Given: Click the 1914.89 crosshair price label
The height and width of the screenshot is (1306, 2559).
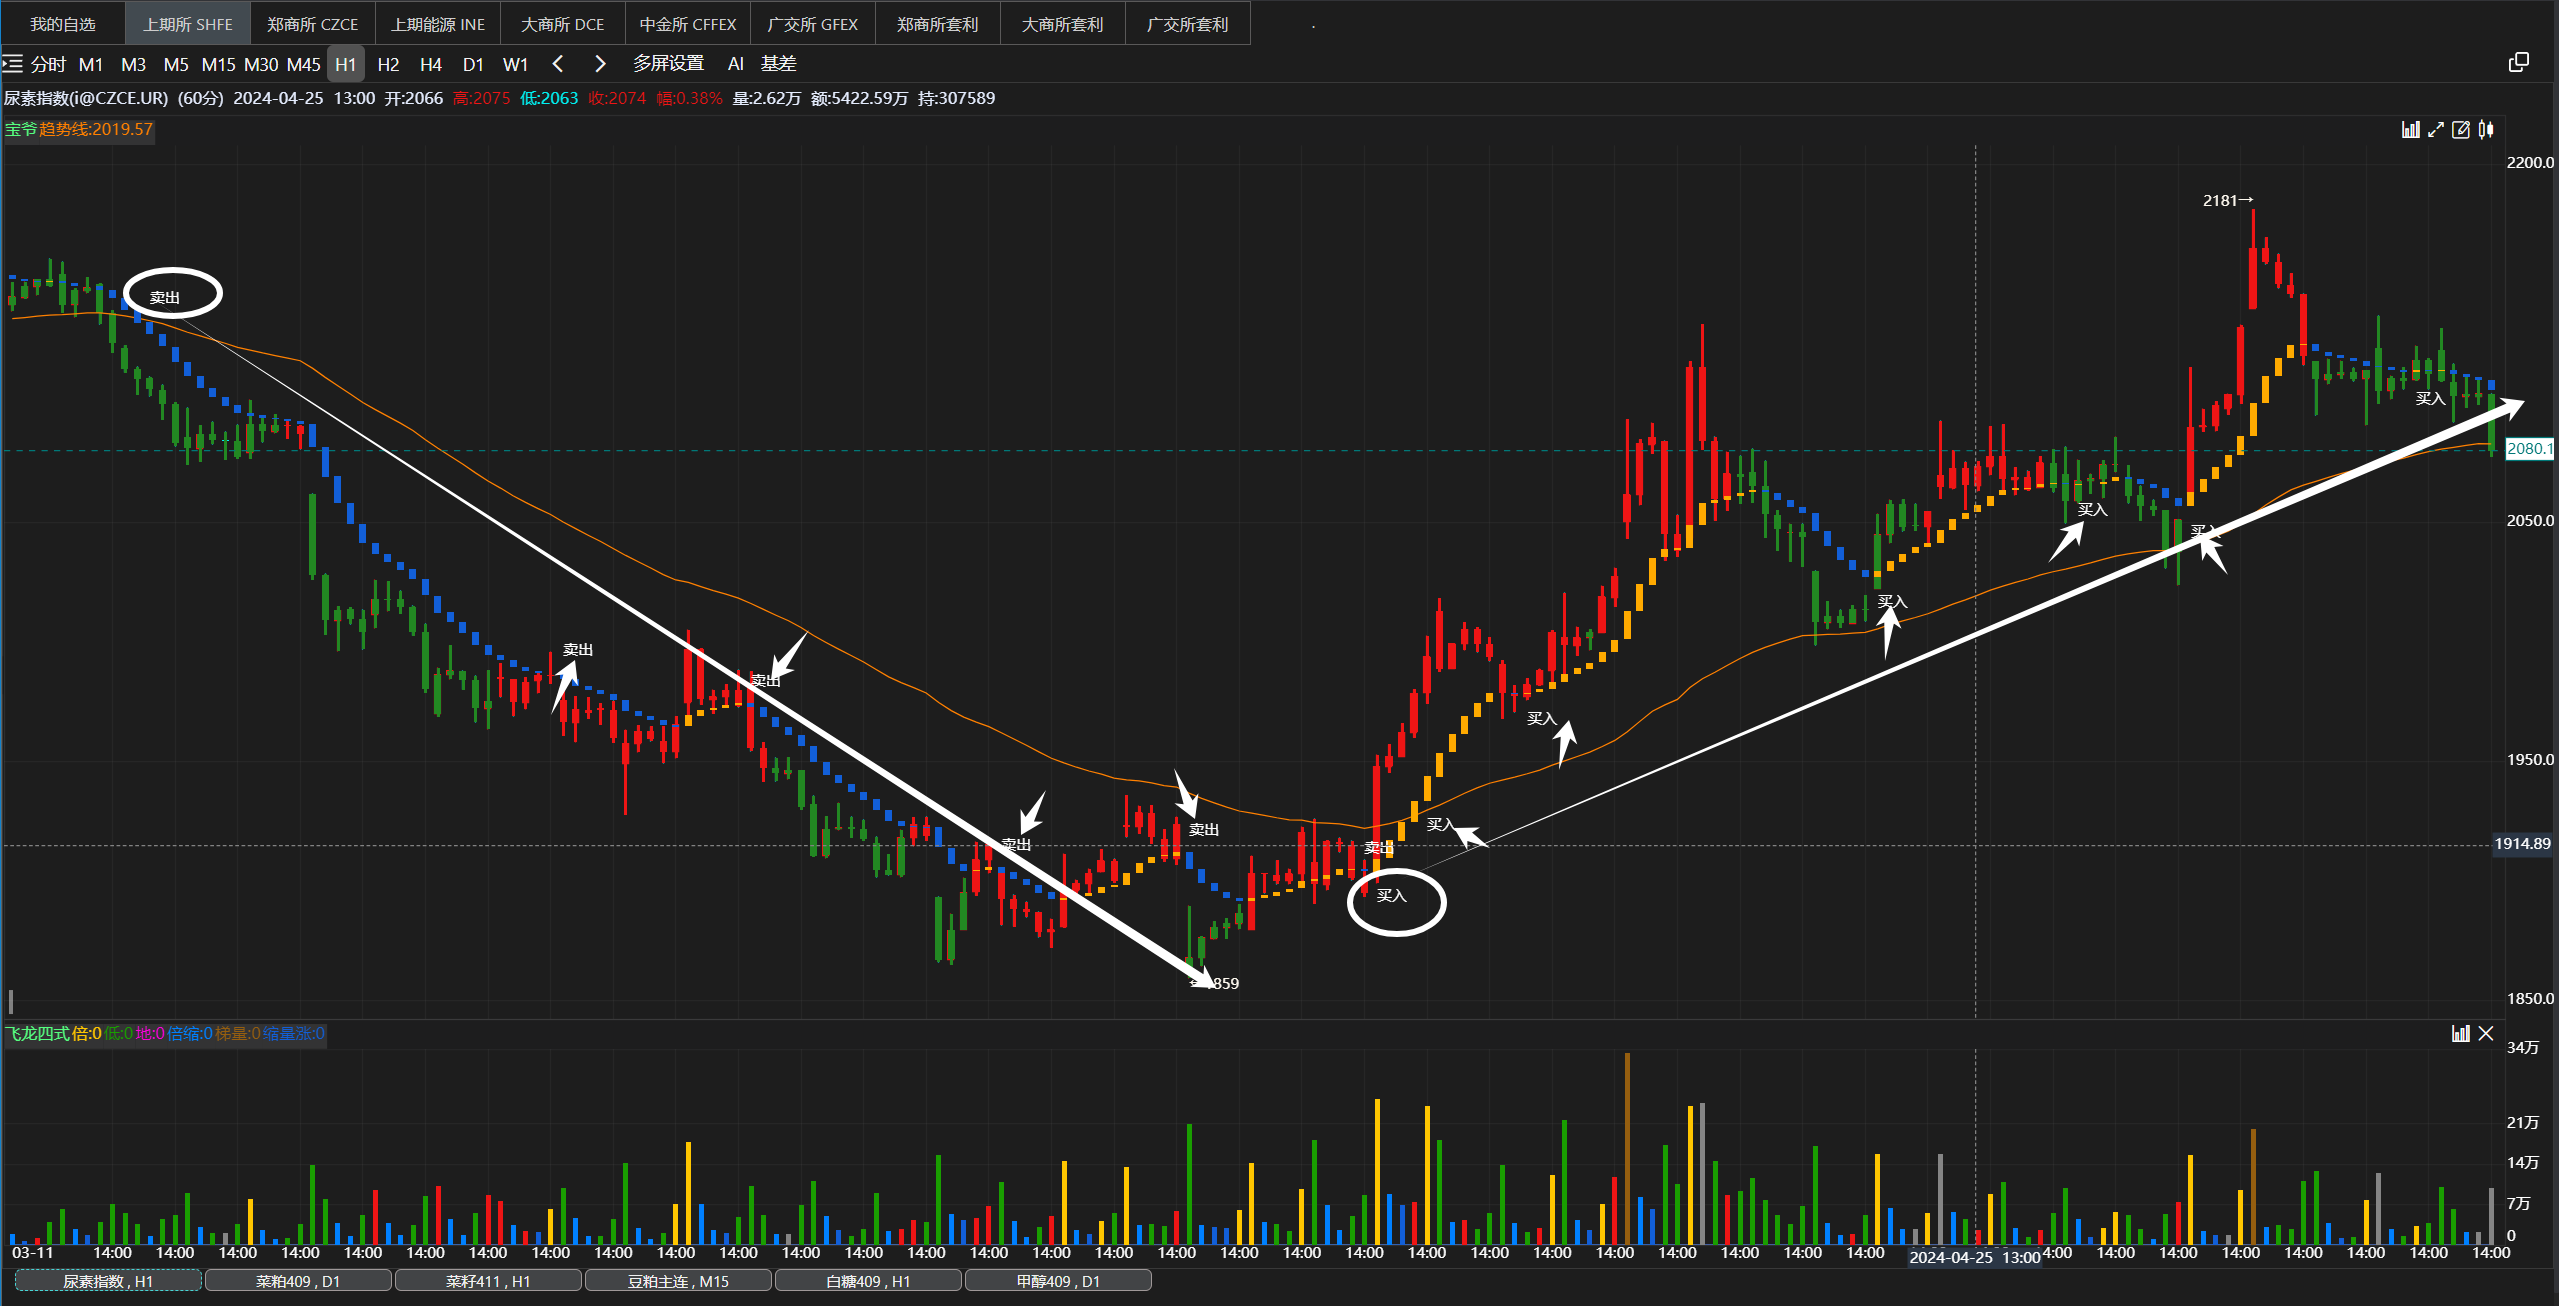Looking at the screenshot, I should pos(2522,844).
